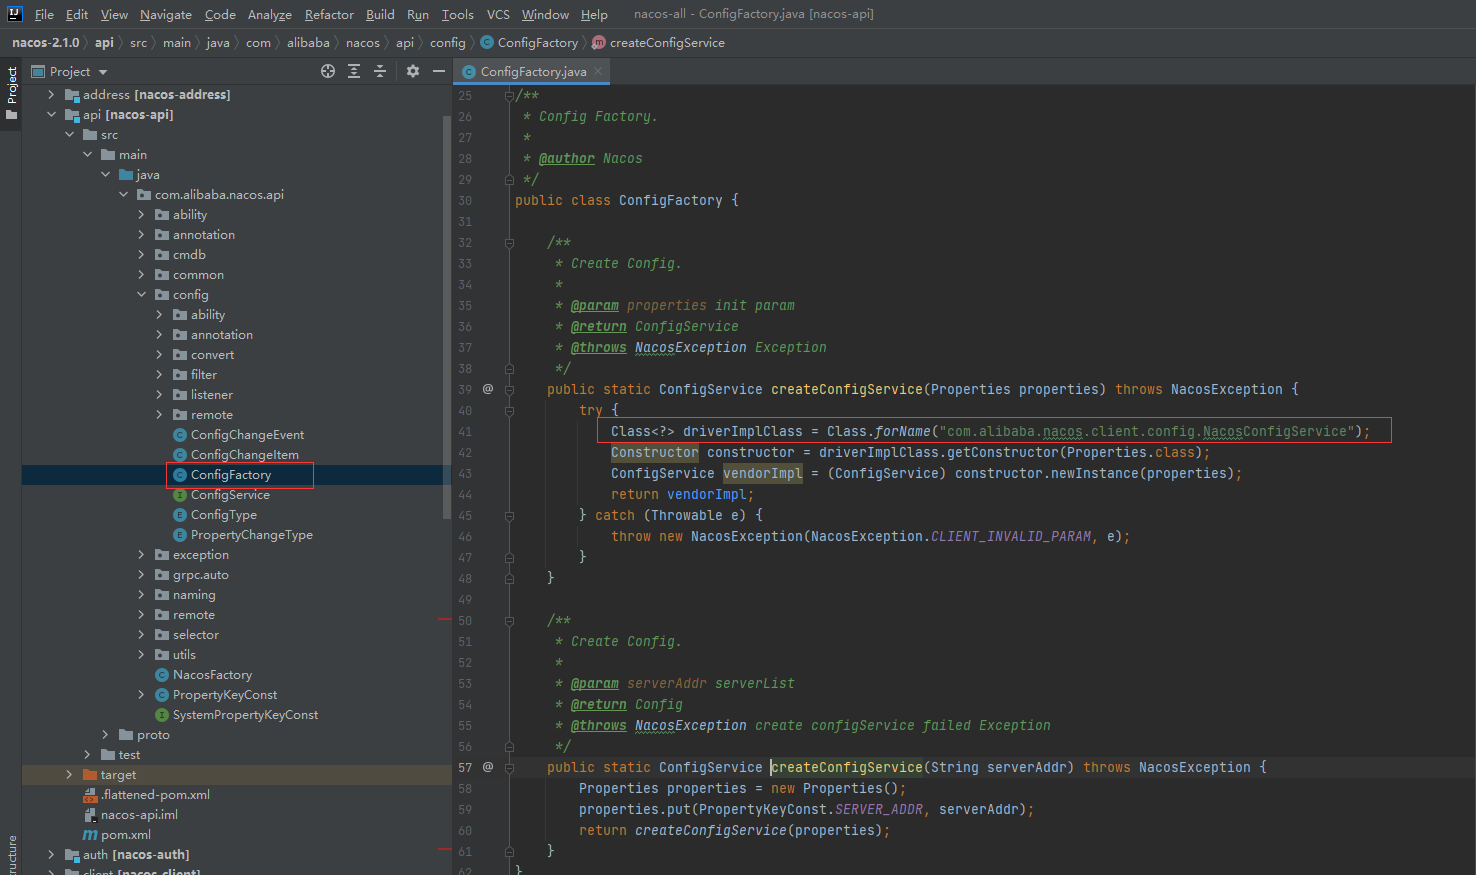Fold the try block at line 40
The height and width of the screenshot is (875, 1476).
[x=509, y=411]
